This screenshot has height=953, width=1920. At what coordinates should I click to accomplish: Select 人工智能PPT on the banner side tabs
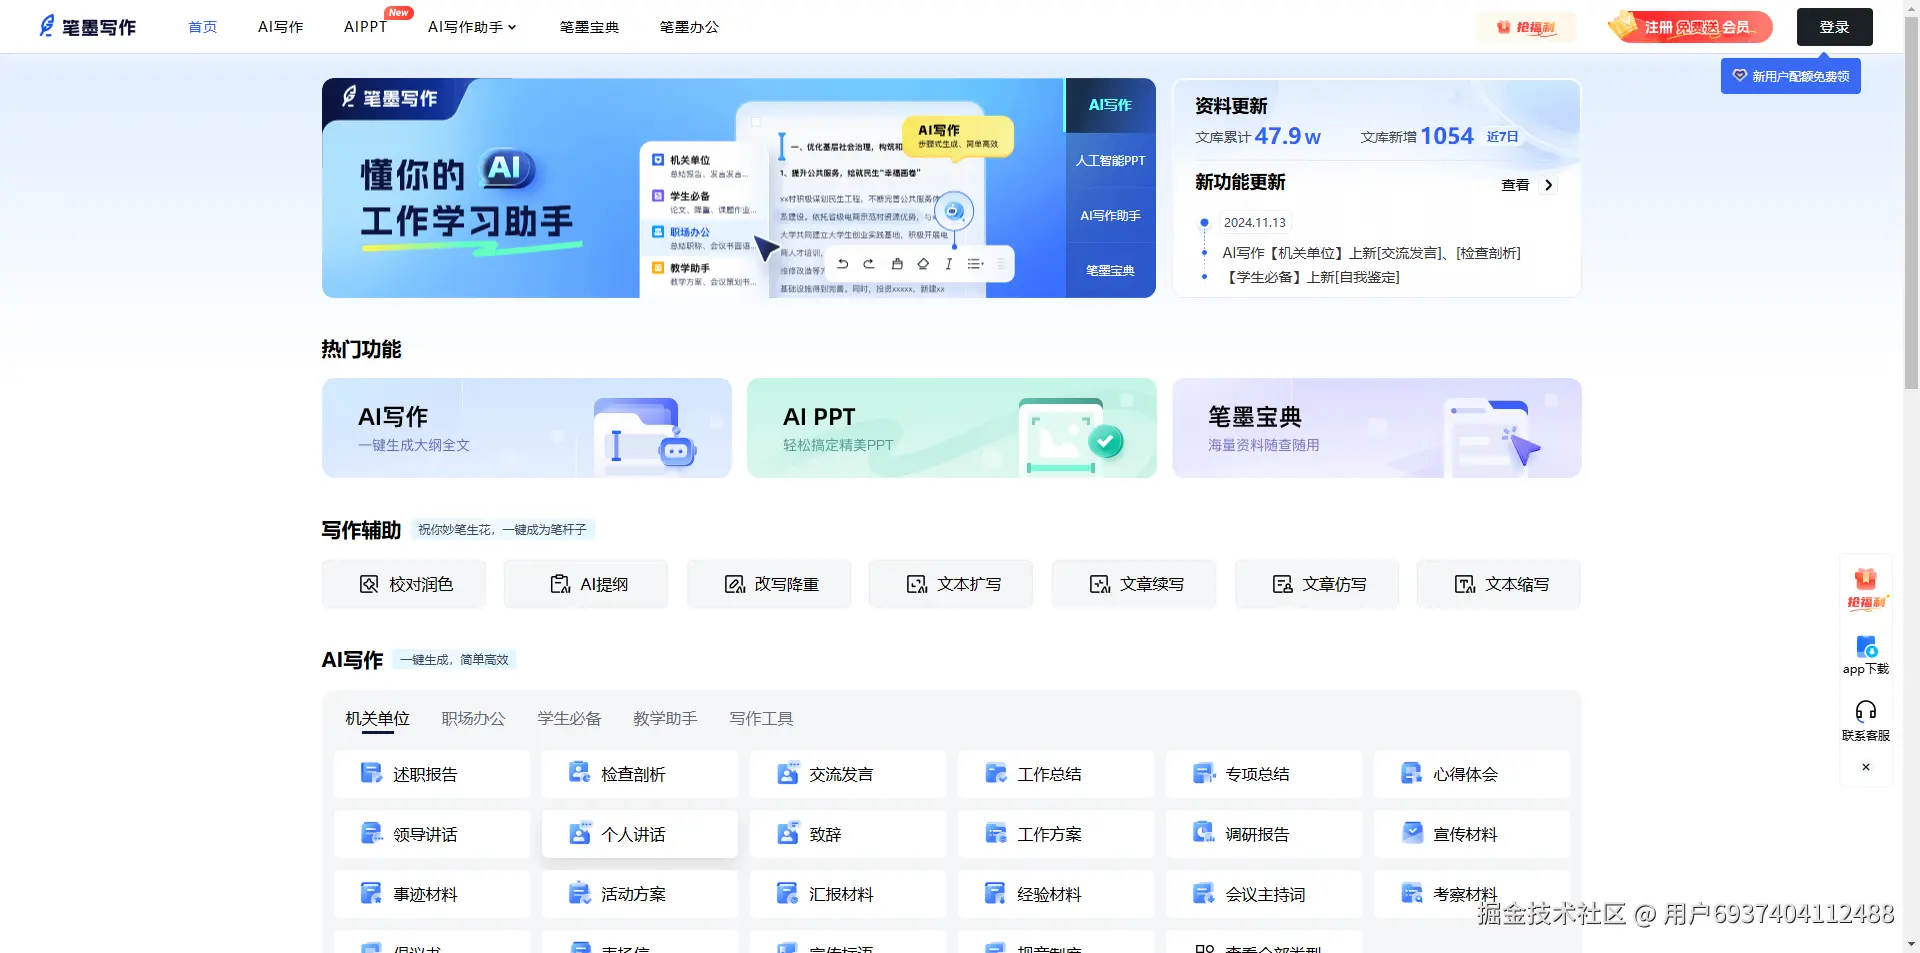coord(1110,160)
